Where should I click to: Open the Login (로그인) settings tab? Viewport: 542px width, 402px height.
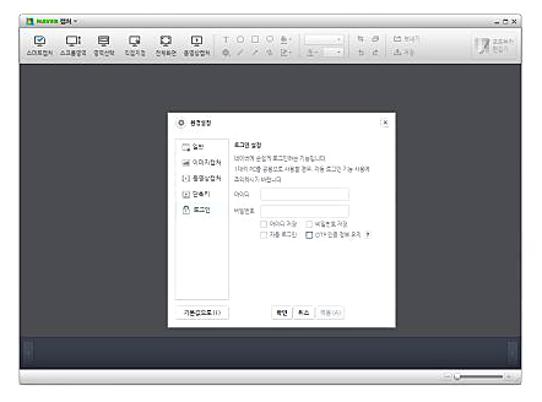pyautogui.click(x=202, y=210)
